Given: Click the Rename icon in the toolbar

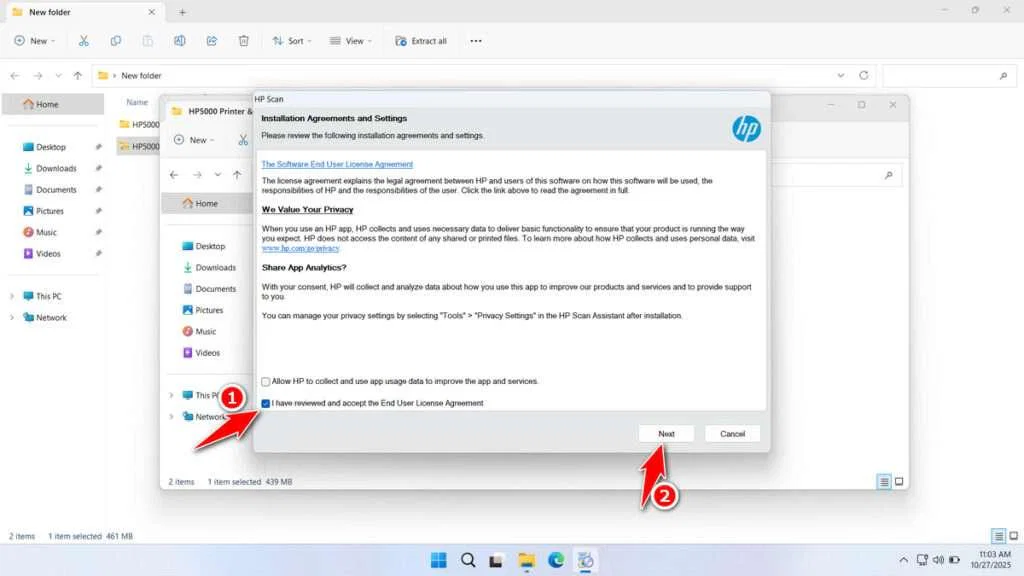Looking at the screenshot, I should click(180, 41).
